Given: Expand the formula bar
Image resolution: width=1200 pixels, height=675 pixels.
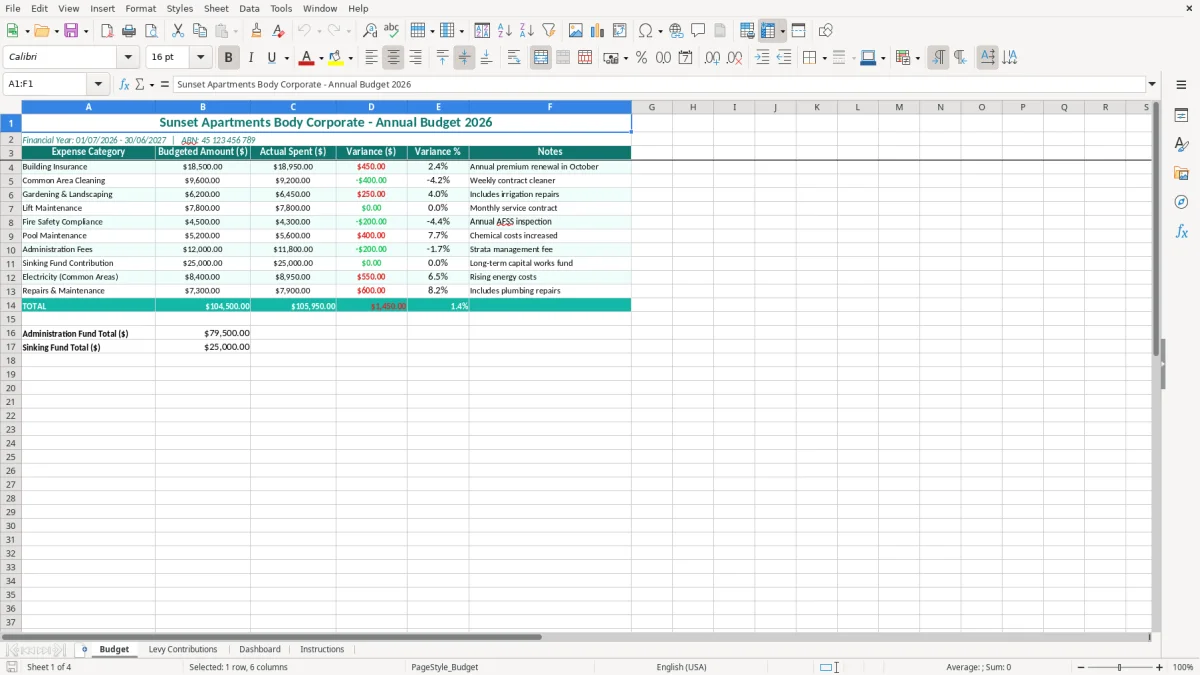Looking at the screenshot, I should pyautogui.click(x=1152, y=85).
